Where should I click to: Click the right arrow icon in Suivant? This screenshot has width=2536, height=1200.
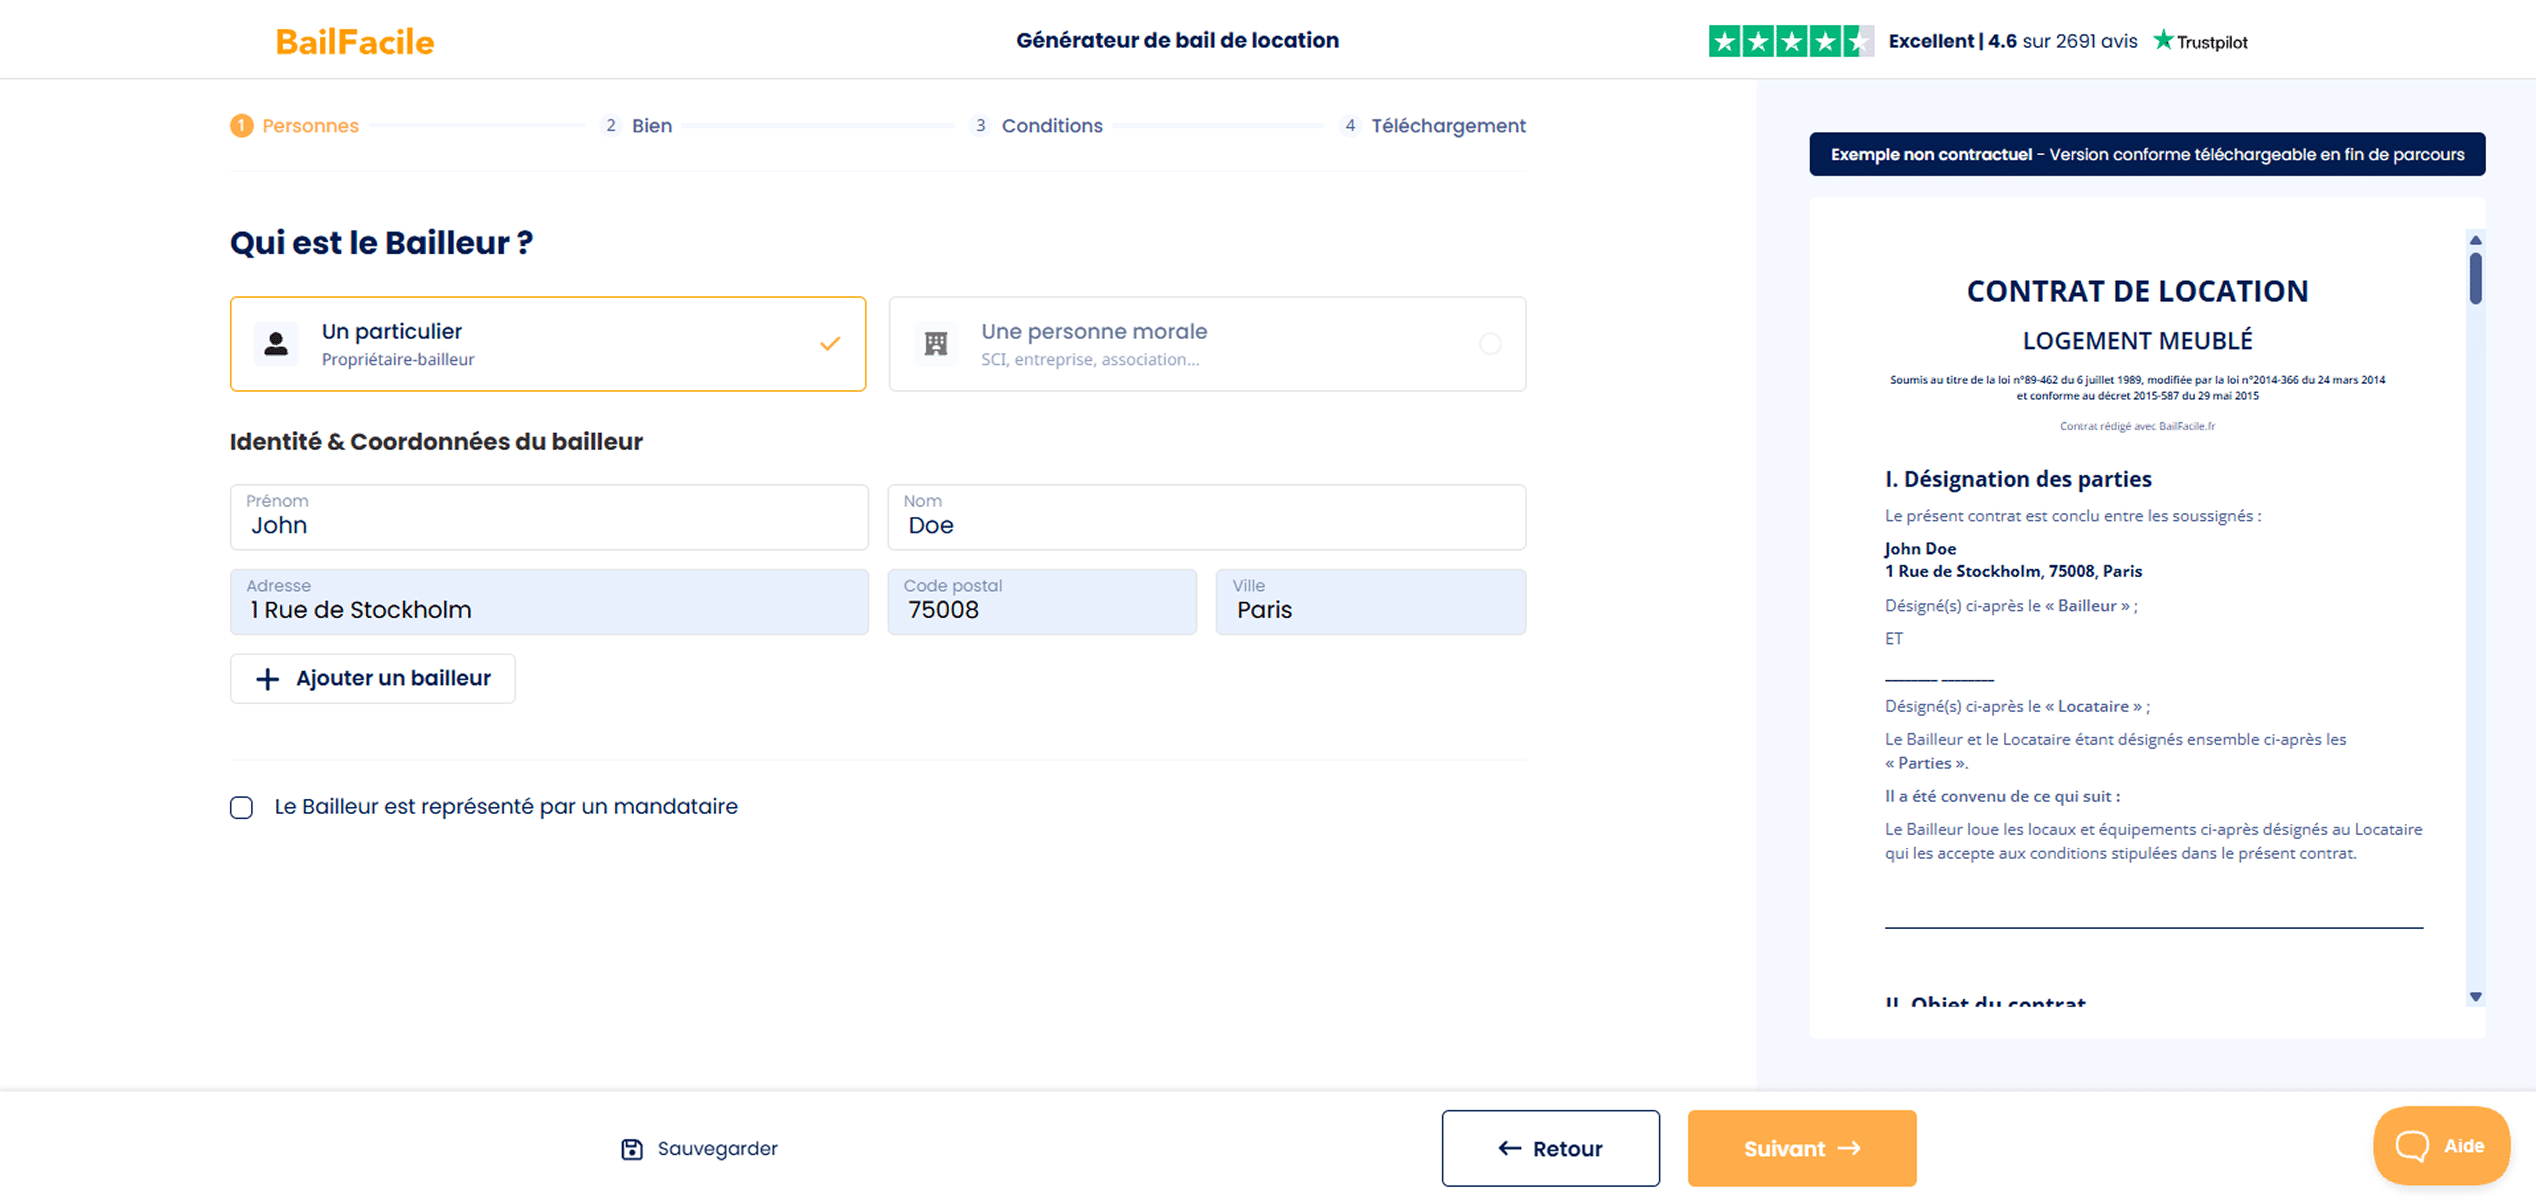point(1849,1149)
